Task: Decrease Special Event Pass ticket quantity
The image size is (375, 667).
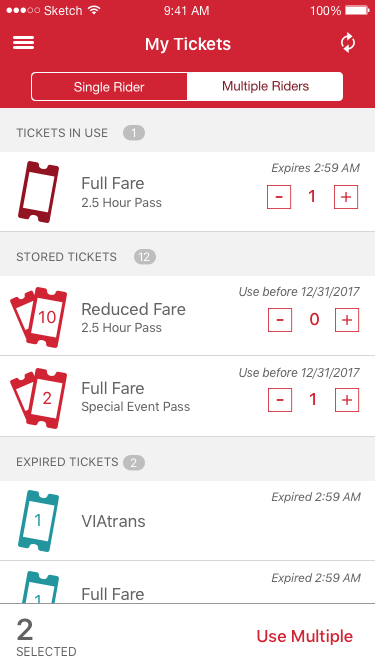Action: point(280,400)
